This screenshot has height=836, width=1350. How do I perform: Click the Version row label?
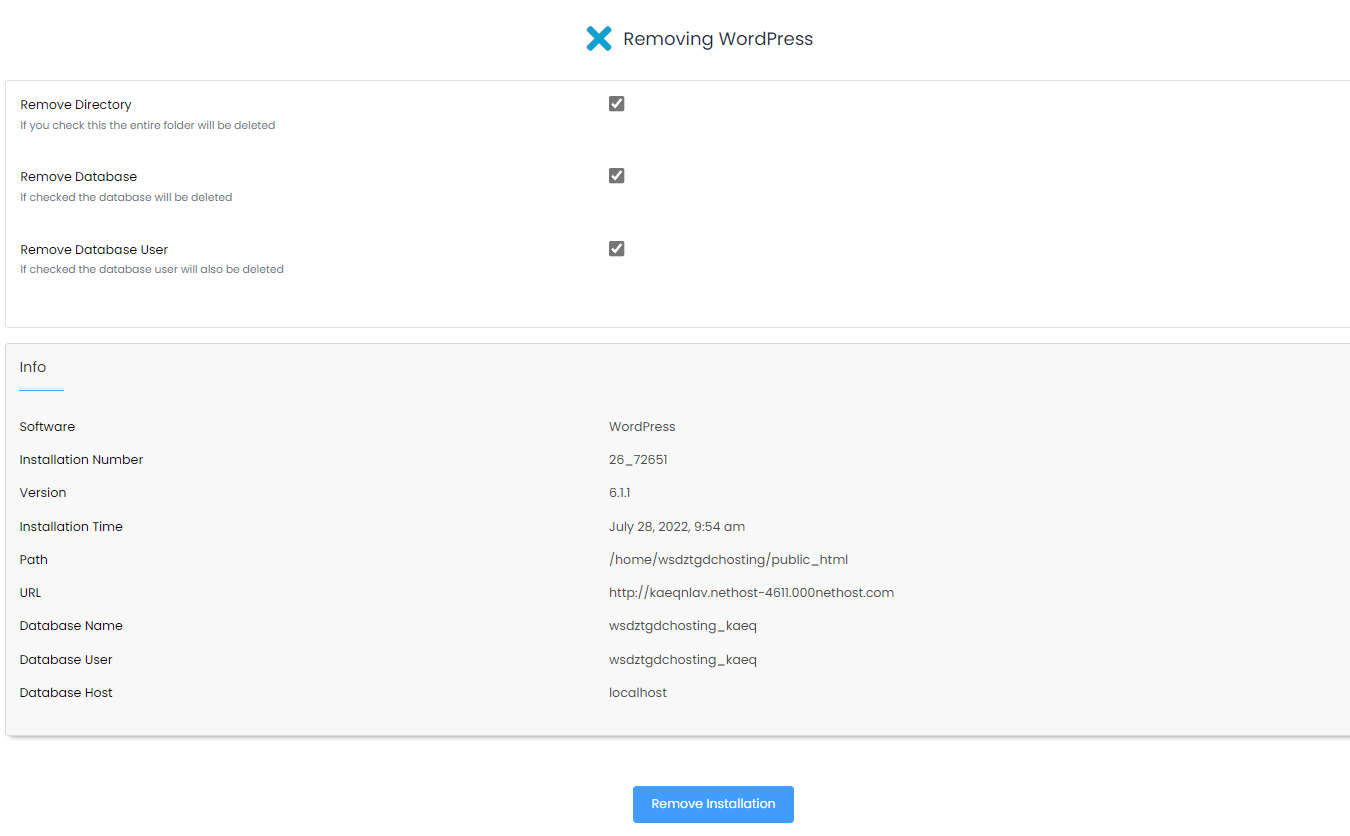click(43, 493)
